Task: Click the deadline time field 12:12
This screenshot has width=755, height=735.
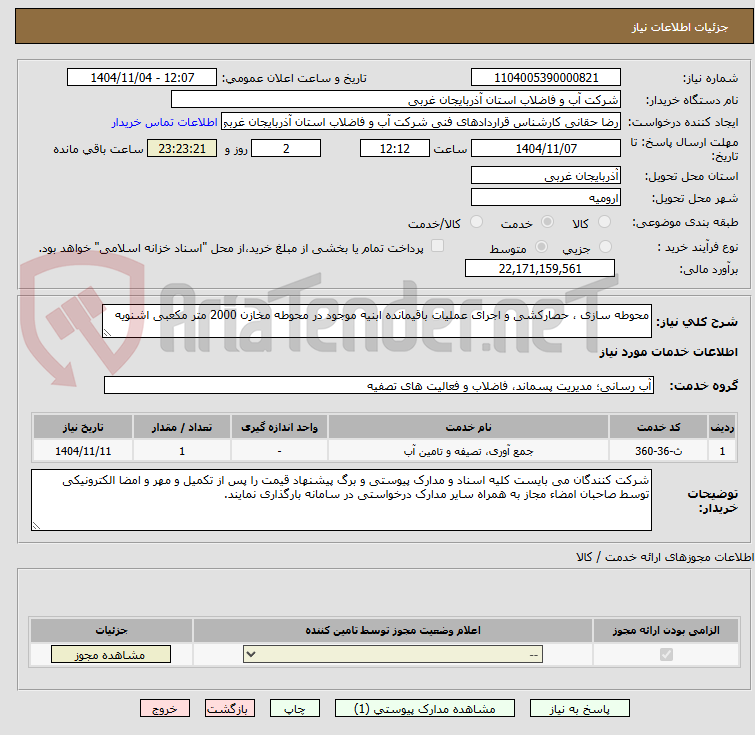Action: [395, 148]
